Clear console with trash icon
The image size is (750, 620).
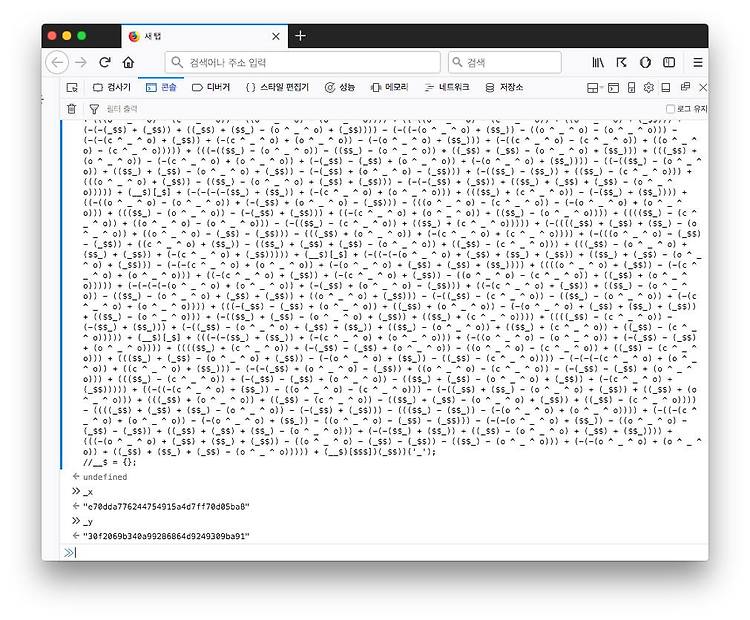pyautogui.click(x=71, y=109)
